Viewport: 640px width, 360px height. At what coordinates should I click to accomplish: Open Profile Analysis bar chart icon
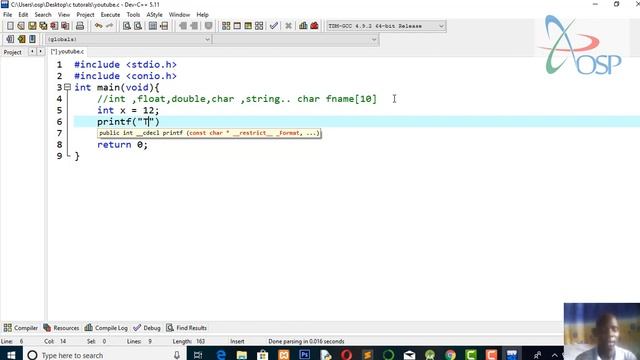pyautogui.click(x=303, y=26)
